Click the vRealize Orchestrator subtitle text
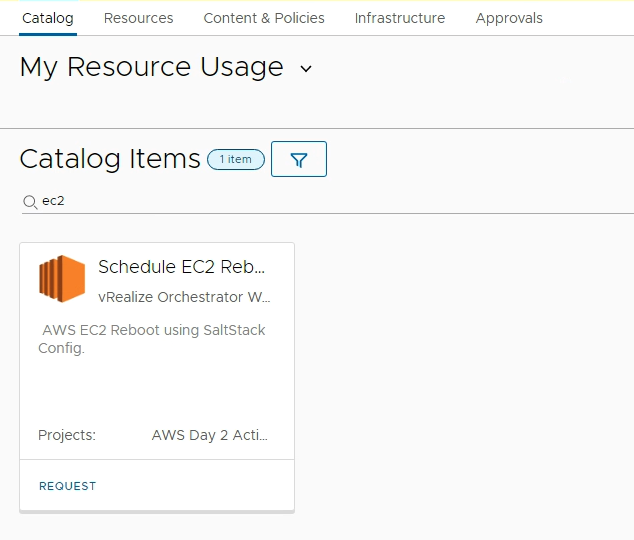The width and height of the screenshot is (634, 540). click(183, 297)
